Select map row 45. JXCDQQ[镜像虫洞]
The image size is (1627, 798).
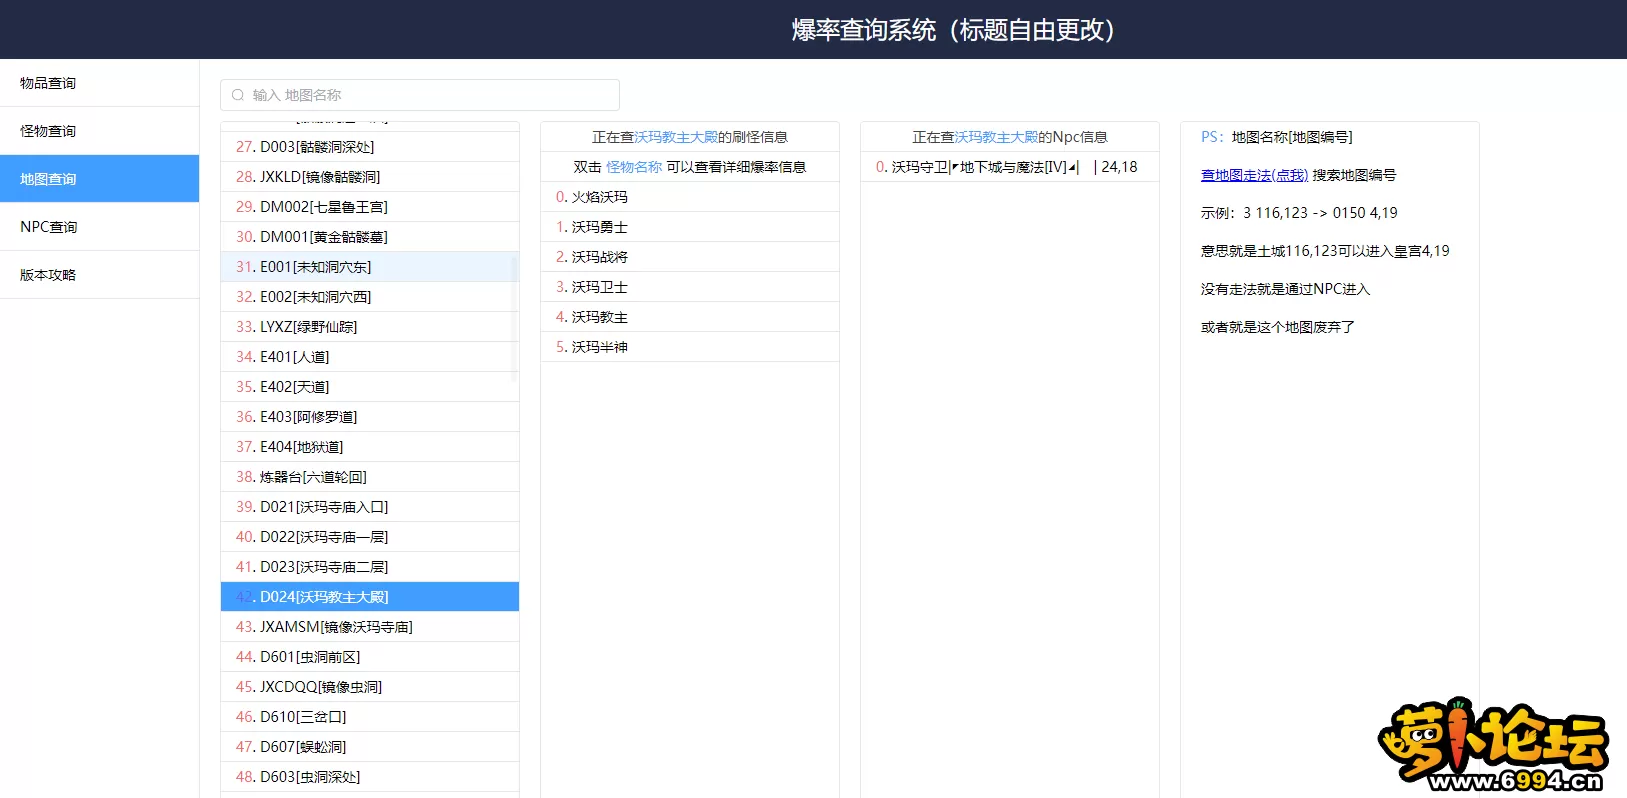click(x=370, y=687)
